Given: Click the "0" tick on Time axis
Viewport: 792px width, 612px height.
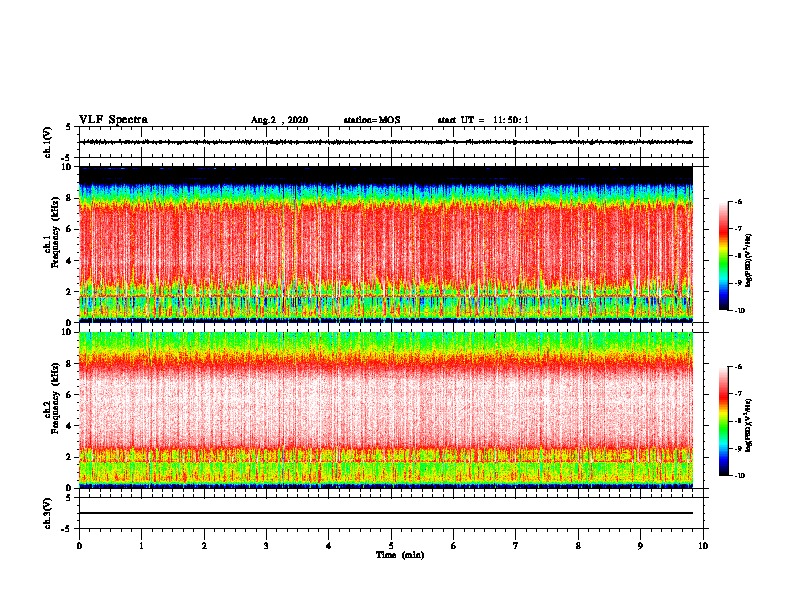Looking at the screenshot, I should [x=79, y=545].
